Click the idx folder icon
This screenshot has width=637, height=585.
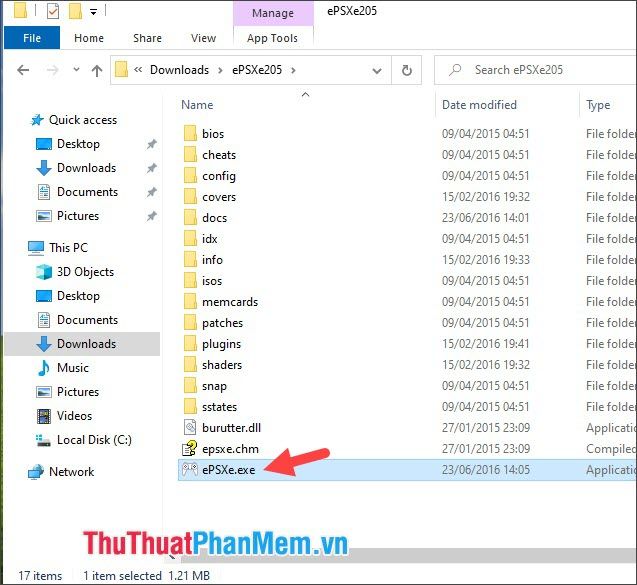coord(190,238)
